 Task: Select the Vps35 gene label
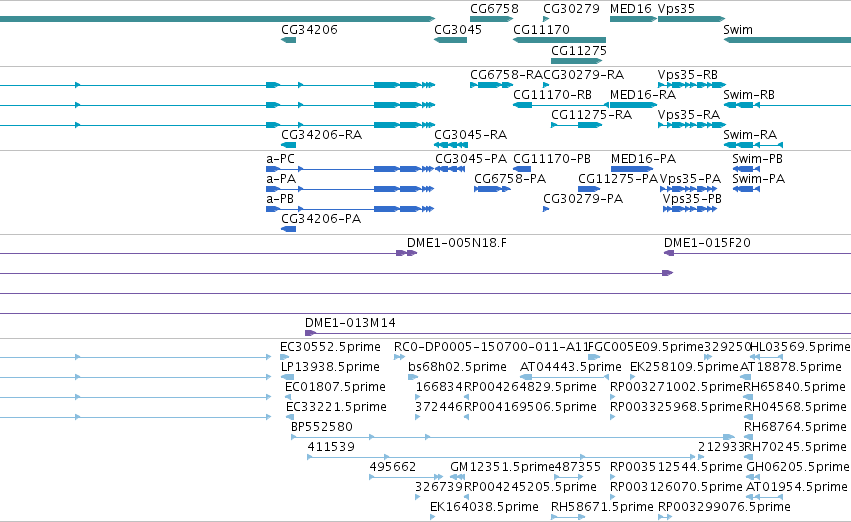point(676,9)
